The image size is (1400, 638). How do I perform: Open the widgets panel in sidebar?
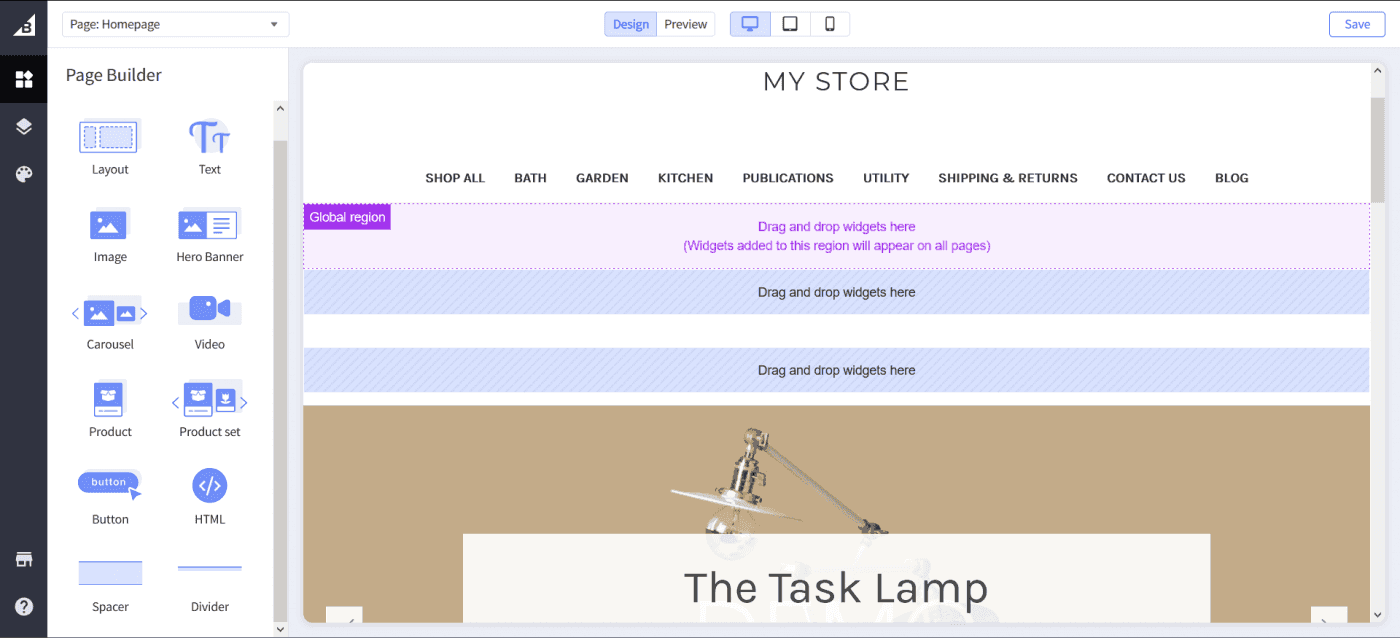[x=24, y=79]
